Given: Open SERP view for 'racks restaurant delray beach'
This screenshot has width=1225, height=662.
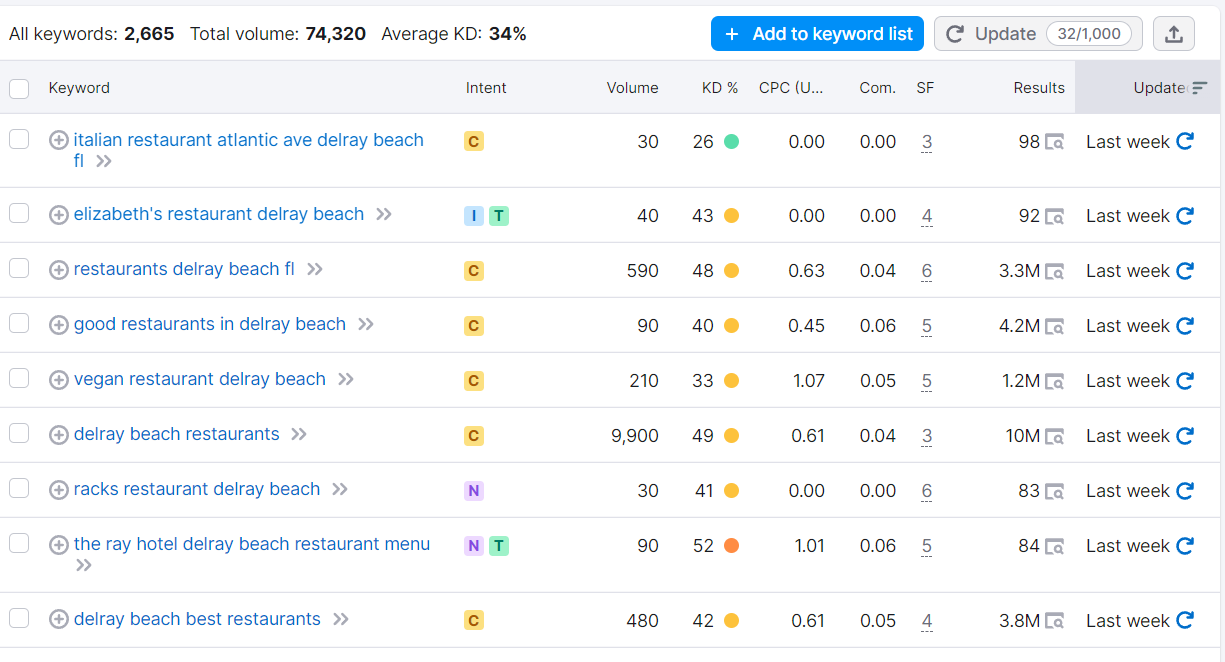Looking at the screenshot, I should tap(1054, 491).
